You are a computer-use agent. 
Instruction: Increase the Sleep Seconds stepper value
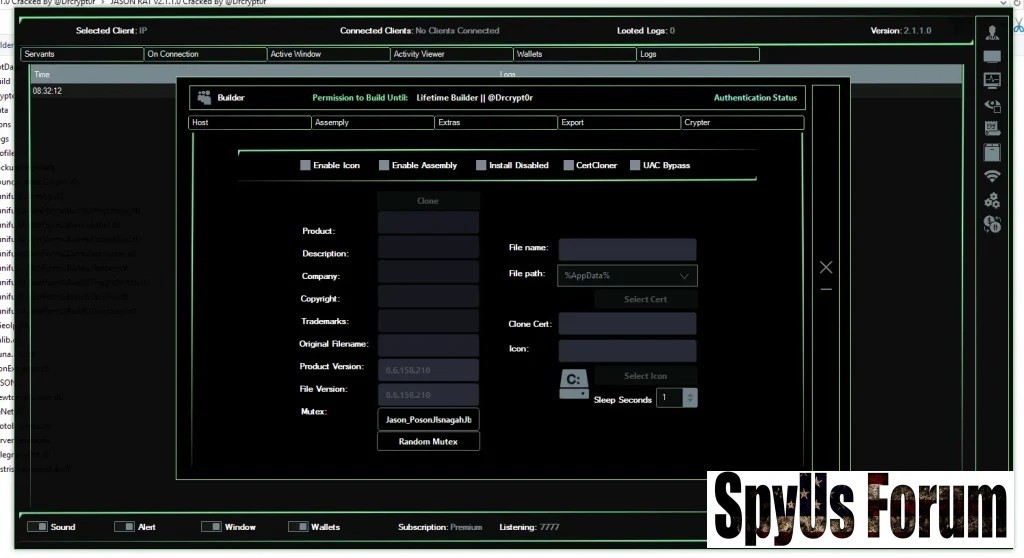[691, 394]
